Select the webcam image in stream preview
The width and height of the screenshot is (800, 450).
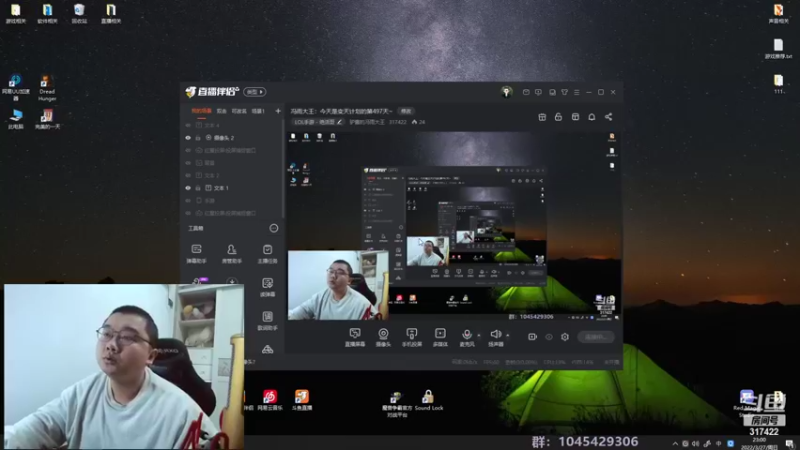pyautogui.click(x=338, y=285)
